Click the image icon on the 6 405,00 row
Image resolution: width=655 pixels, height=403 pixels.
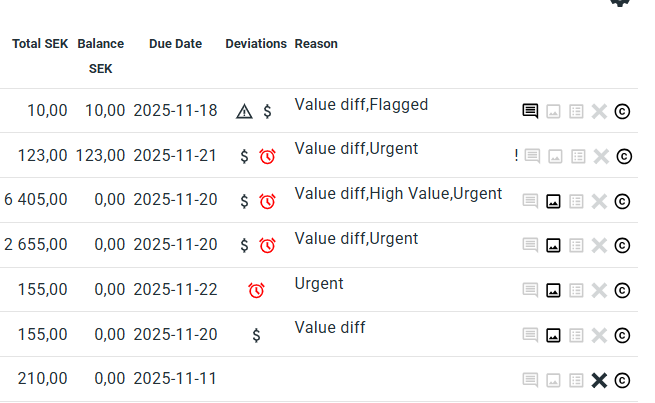click(x=553, y=201)
